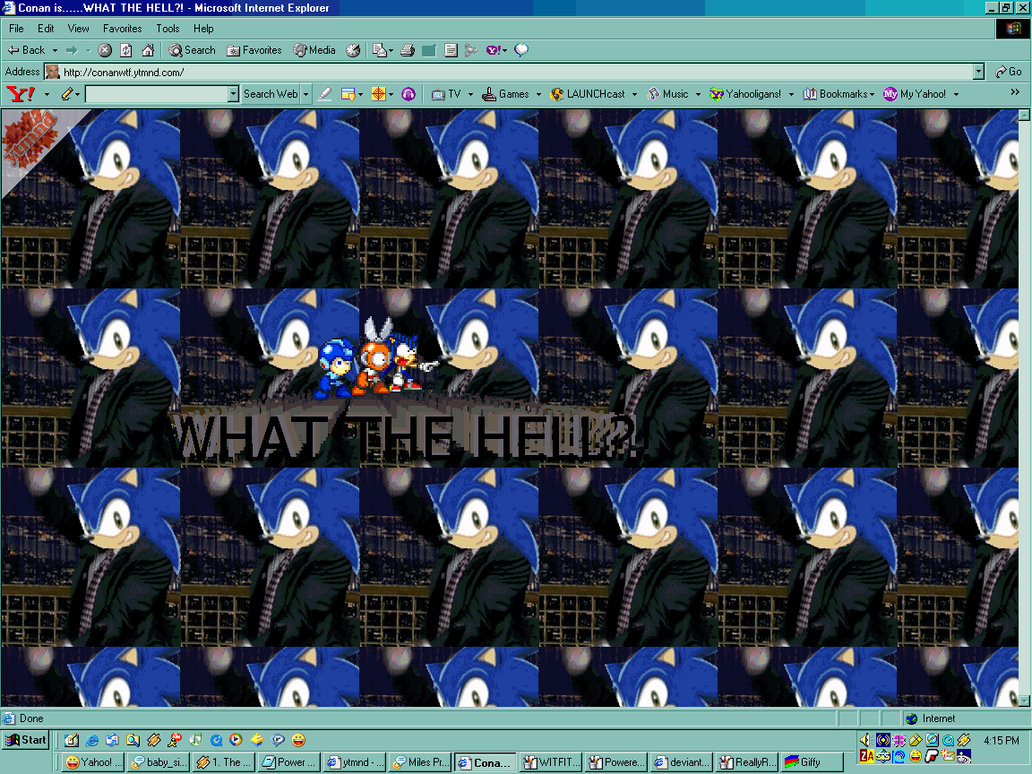
Task: Stop page loading with the Stop icon
Action: [105, 50]
